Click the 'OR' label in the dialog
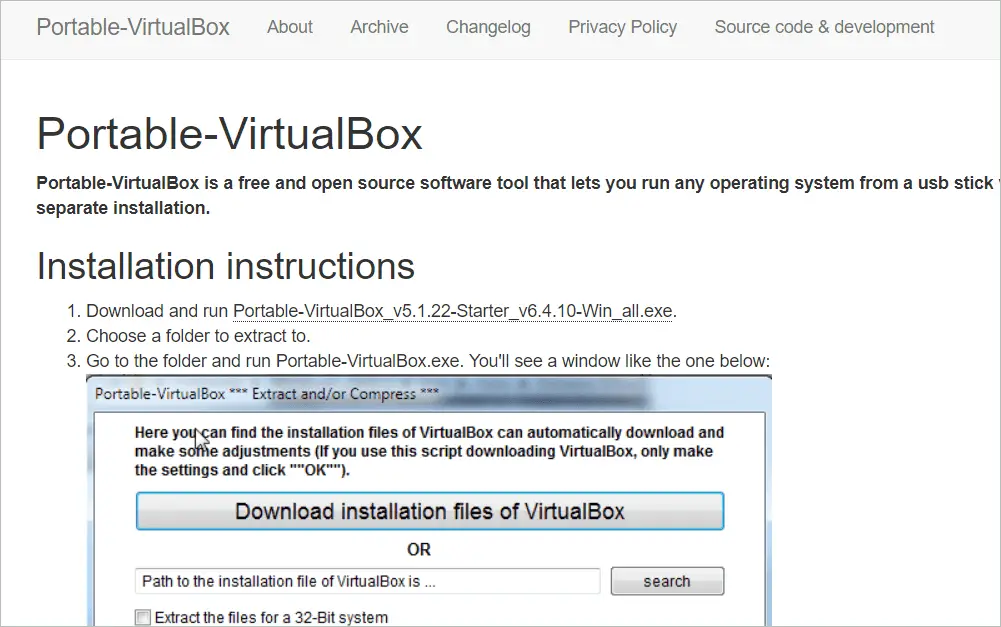This screenshot has height=627, width=1001. pyautogui.click(x=419, y=549)
